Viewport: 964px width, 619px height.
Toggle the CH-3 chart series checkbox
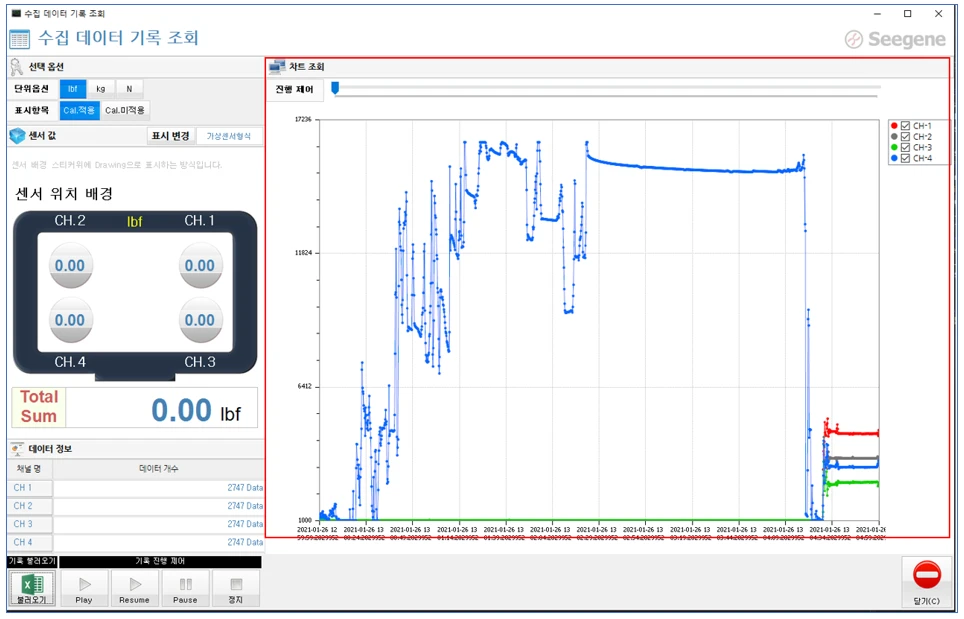point(905,148)
